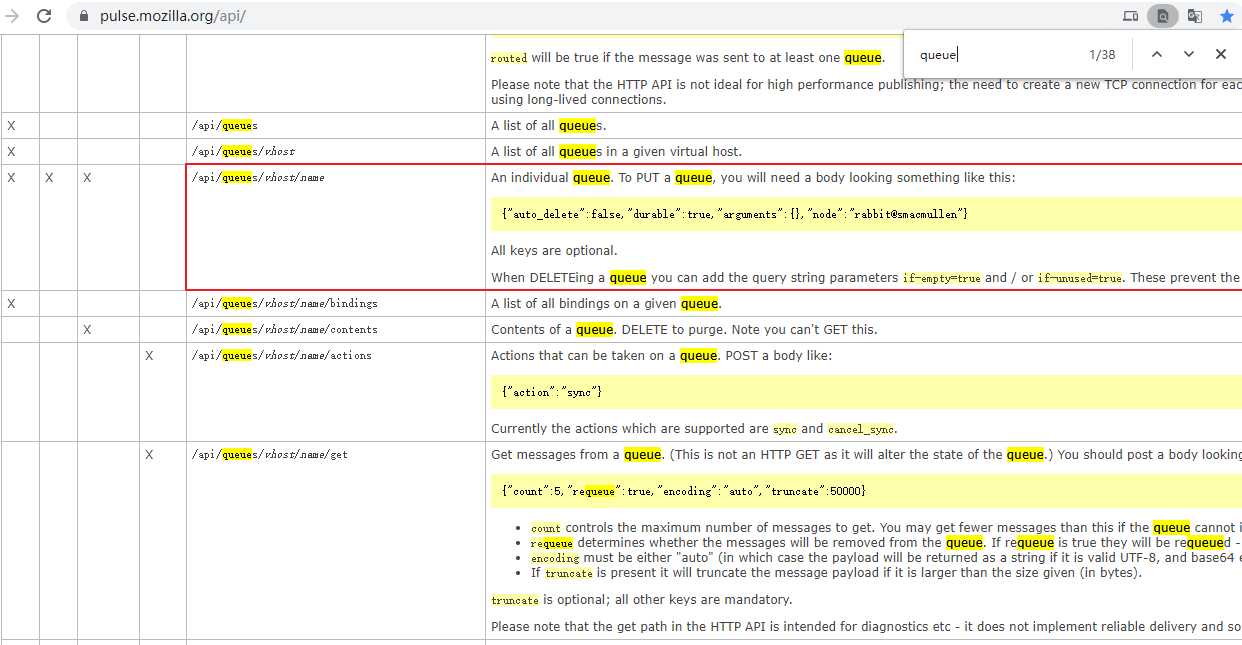Screen dimensions: 1242x645
Task: Click the auto_delete JSON code block
Action: [866, 214]
